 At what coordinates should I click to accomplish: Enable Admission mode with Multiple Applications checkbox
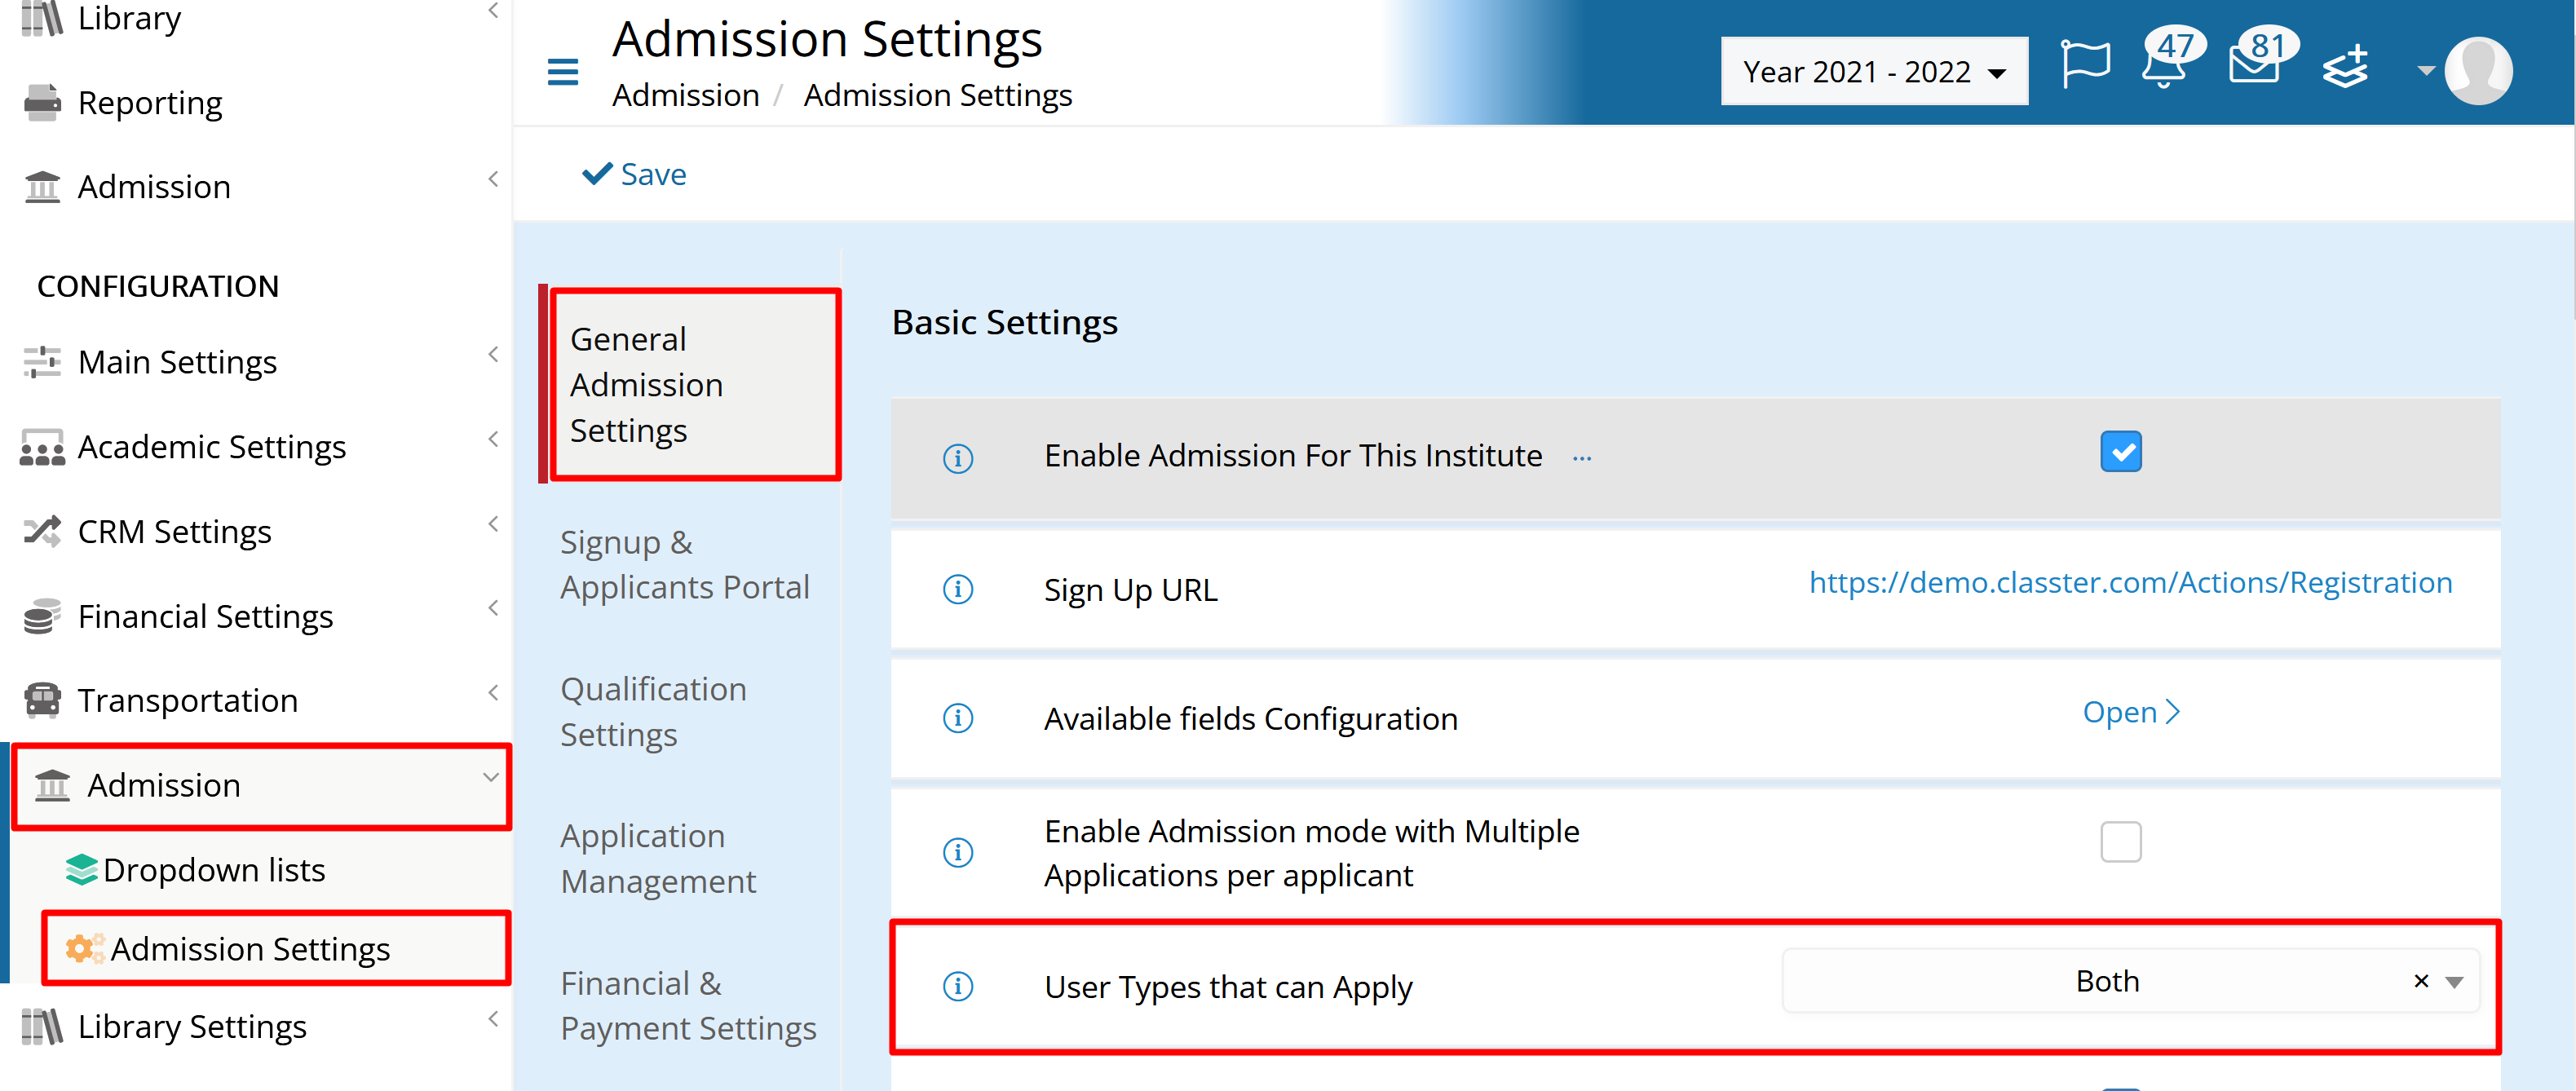pyautogui.click(x=2120, y=842)
